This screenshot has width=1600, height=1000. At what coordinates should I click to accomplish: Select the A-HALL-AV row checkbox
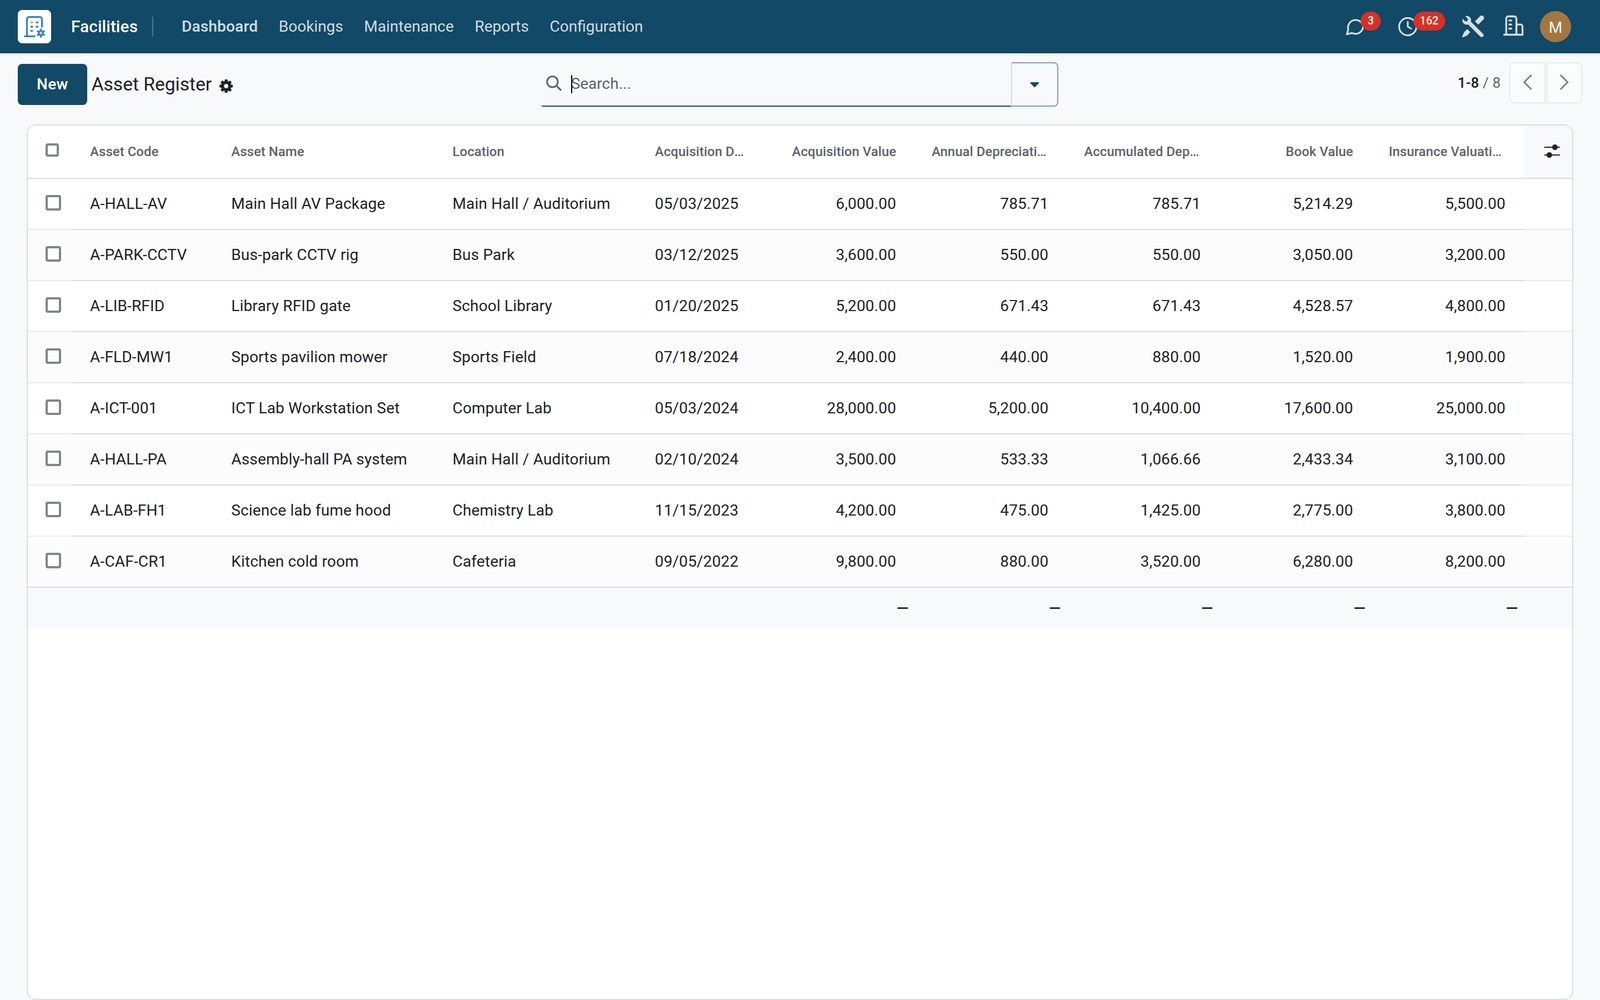tap(53, 203)
